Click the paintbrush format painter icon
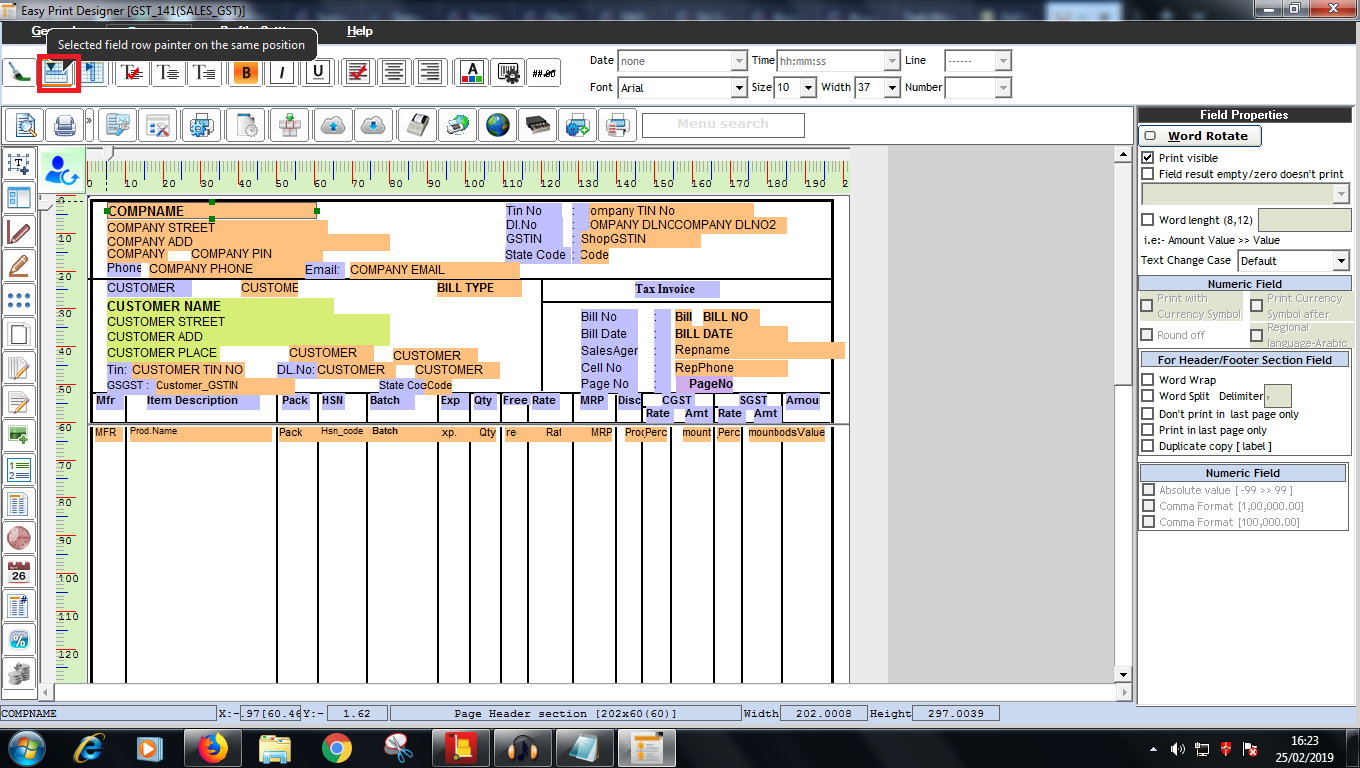 (19, 72)
